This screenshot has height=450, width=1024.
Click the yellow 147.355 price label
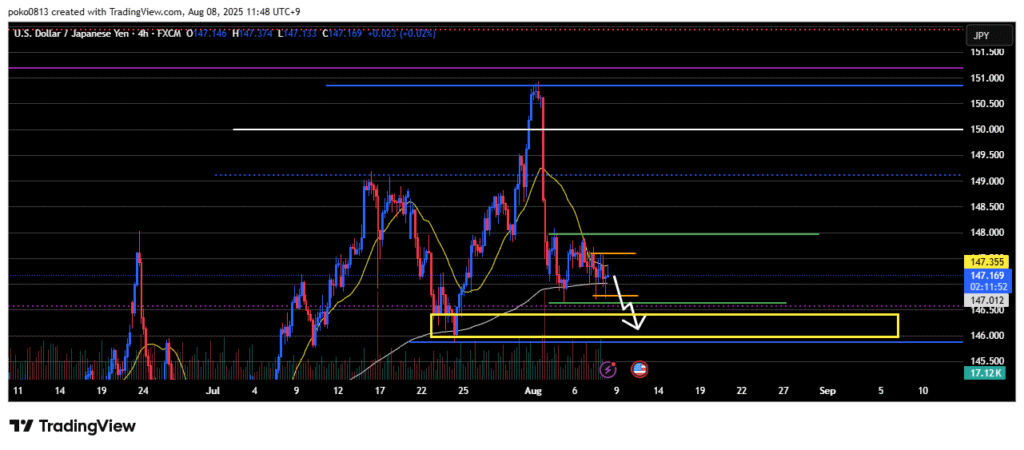986,260
